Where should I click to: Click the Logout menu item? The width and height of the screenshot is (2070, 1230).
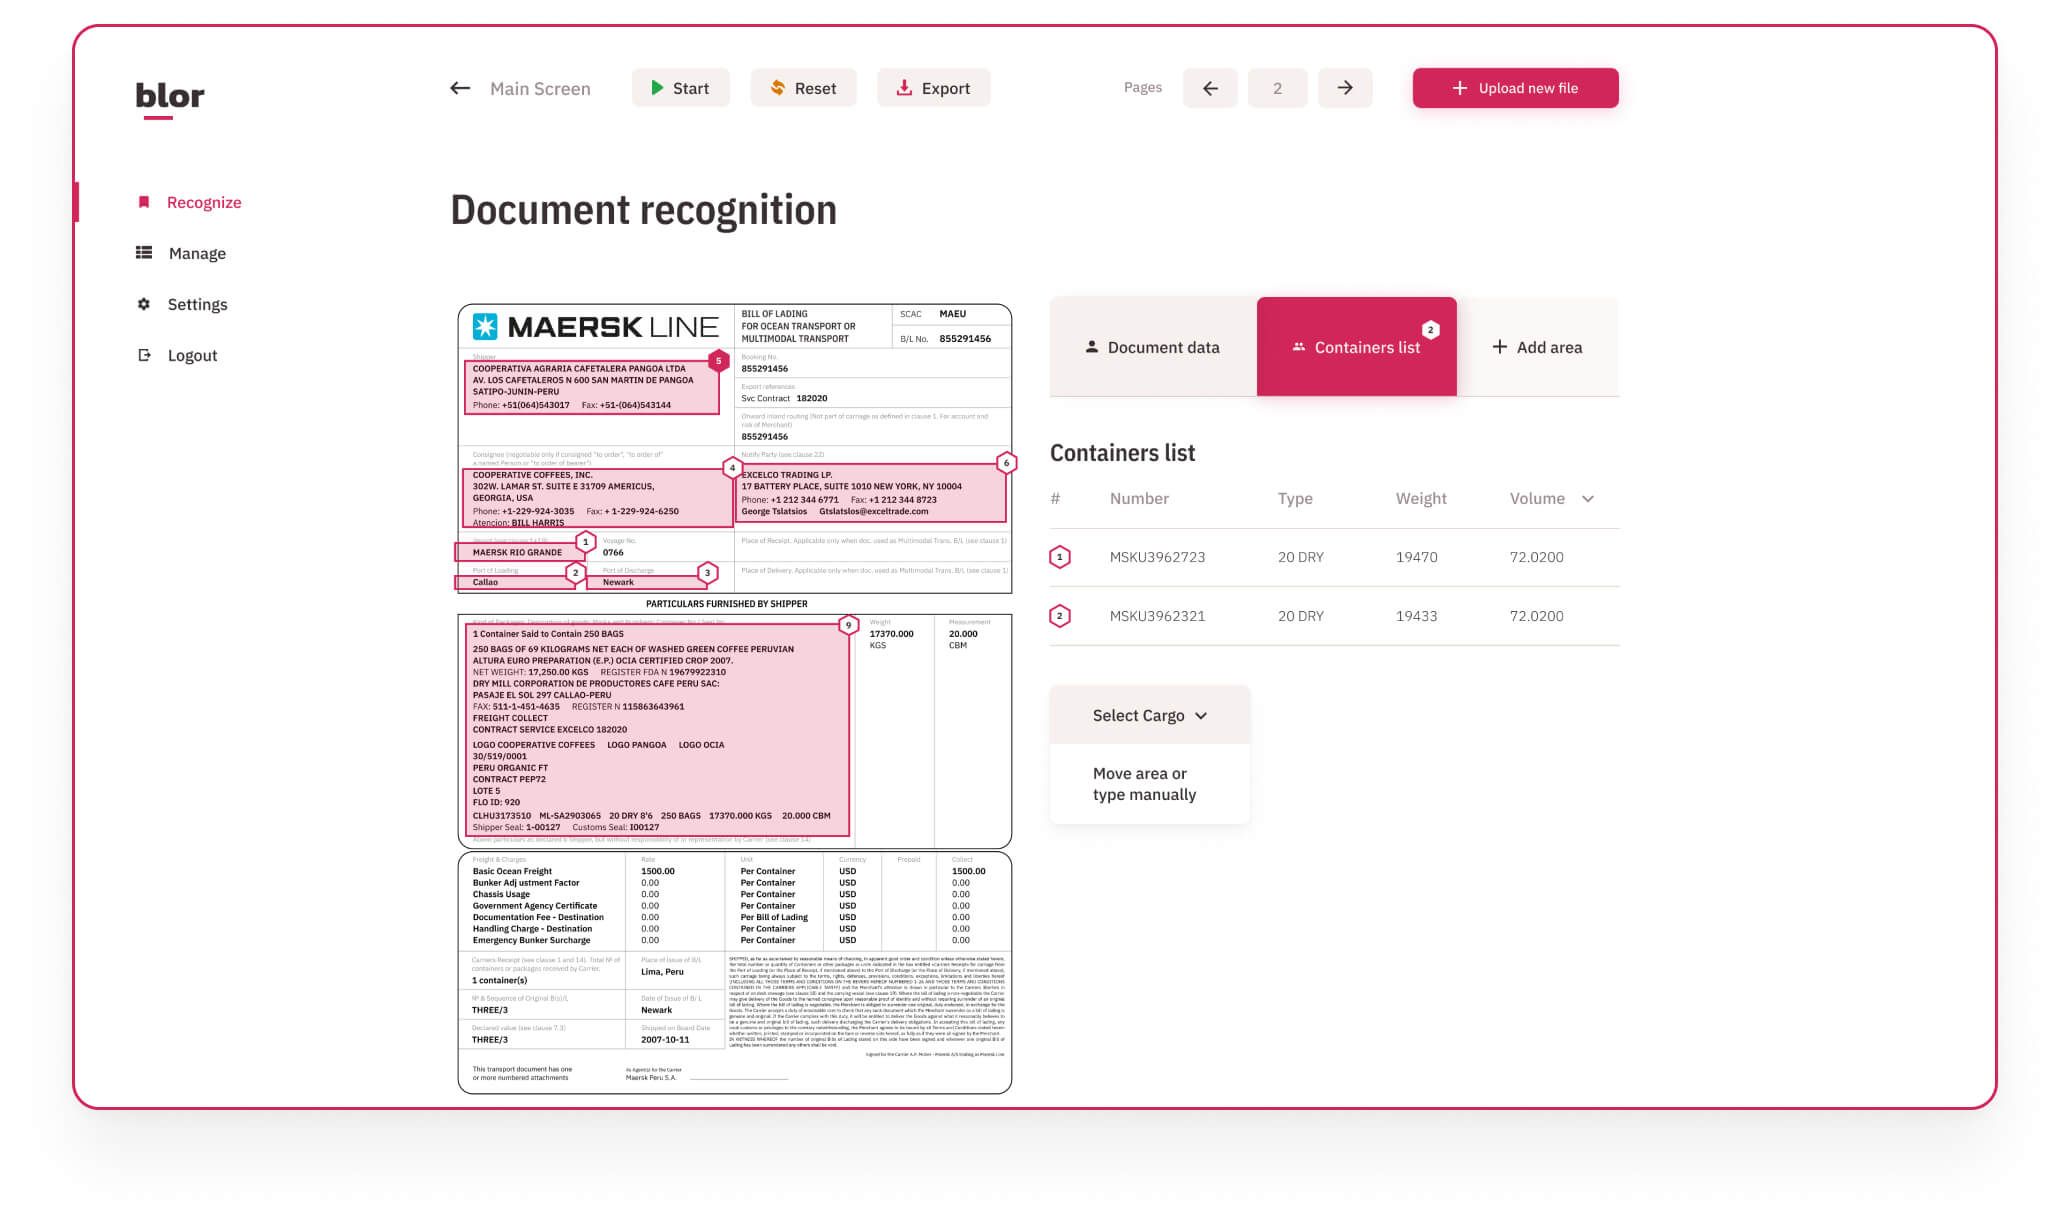[192, 356]
